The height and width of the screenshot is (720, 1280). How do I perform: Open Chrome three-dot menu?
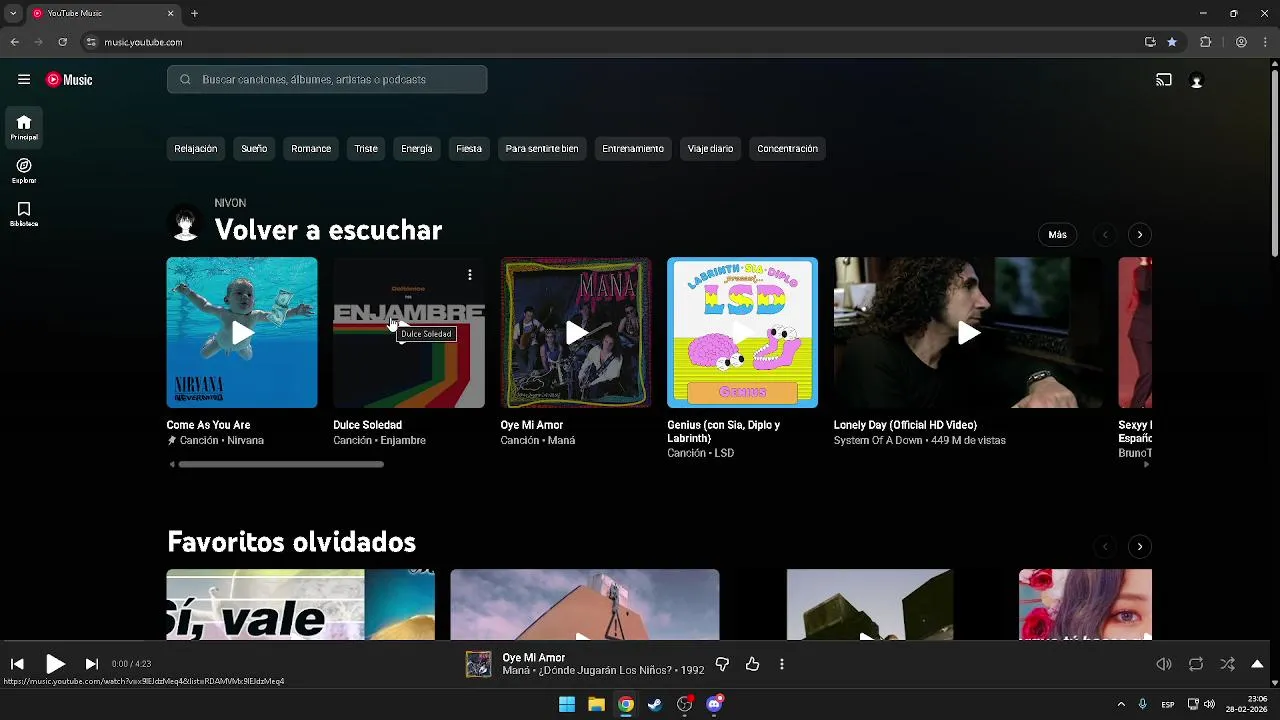click(1266, 42)
